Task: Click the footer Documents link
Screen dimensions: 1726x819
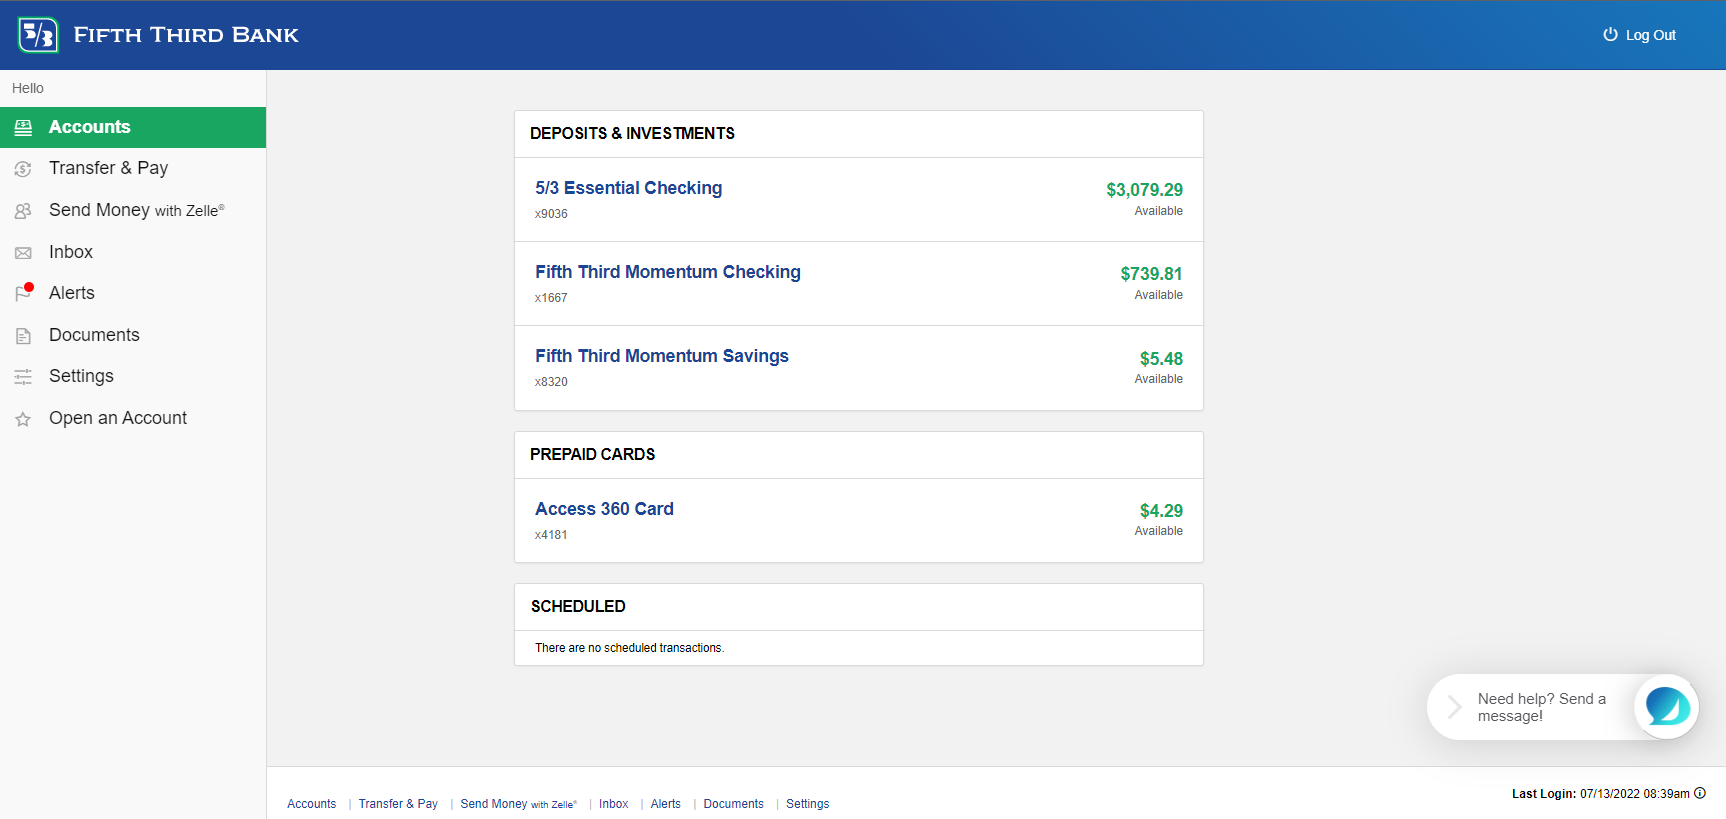Action: (733, 804)
